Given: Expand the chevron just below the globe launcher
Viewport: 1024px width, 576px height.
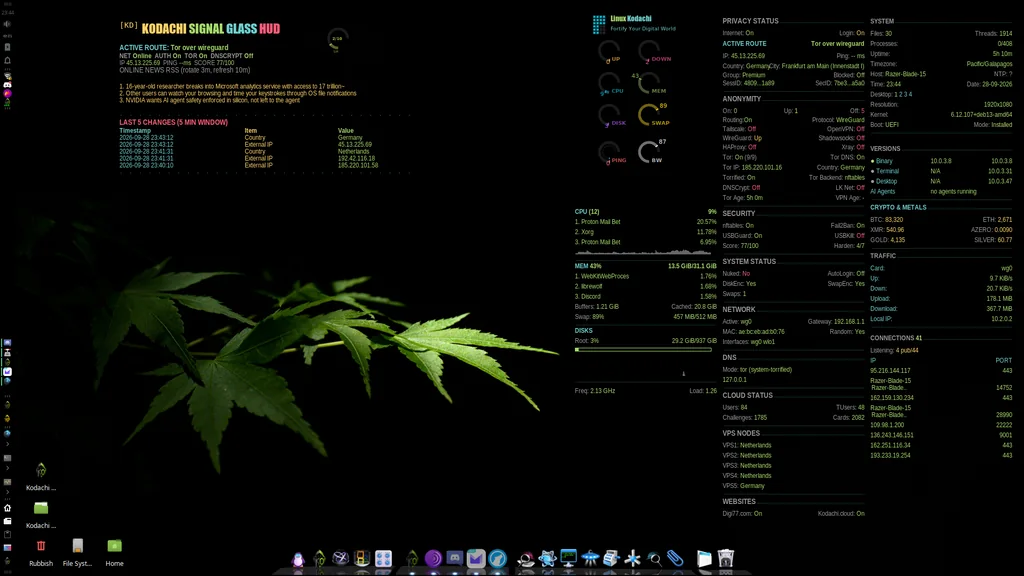Looking at the screenshot, I should click(x=7, y=444).
